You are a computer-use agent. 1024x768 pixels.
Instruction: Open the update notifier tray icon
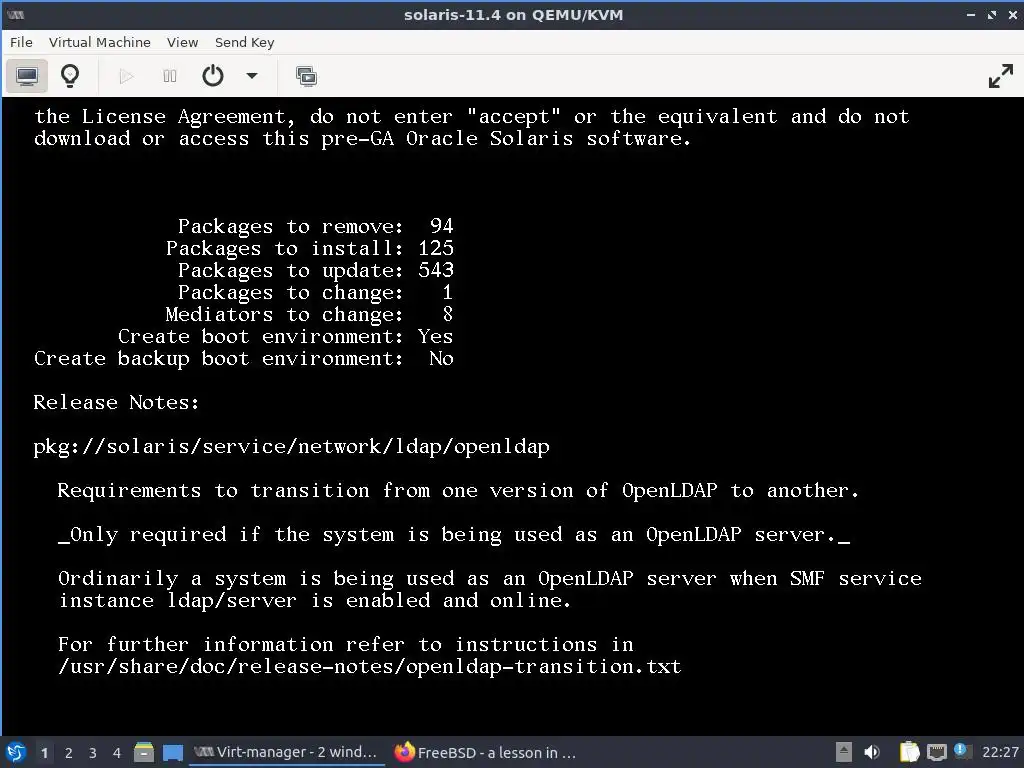point(961,750)
